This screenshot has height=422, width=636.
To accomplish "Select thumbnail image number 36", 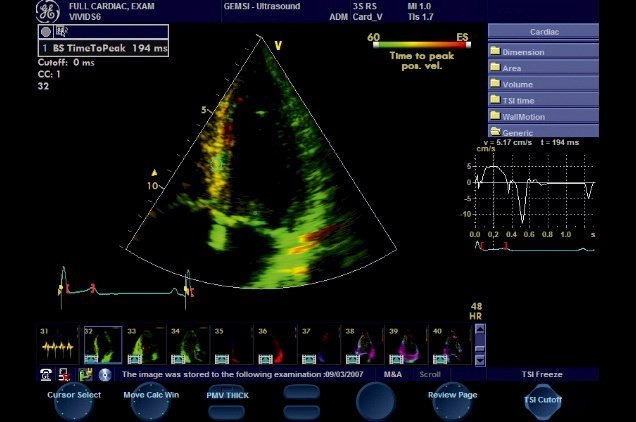I will 275,347.
